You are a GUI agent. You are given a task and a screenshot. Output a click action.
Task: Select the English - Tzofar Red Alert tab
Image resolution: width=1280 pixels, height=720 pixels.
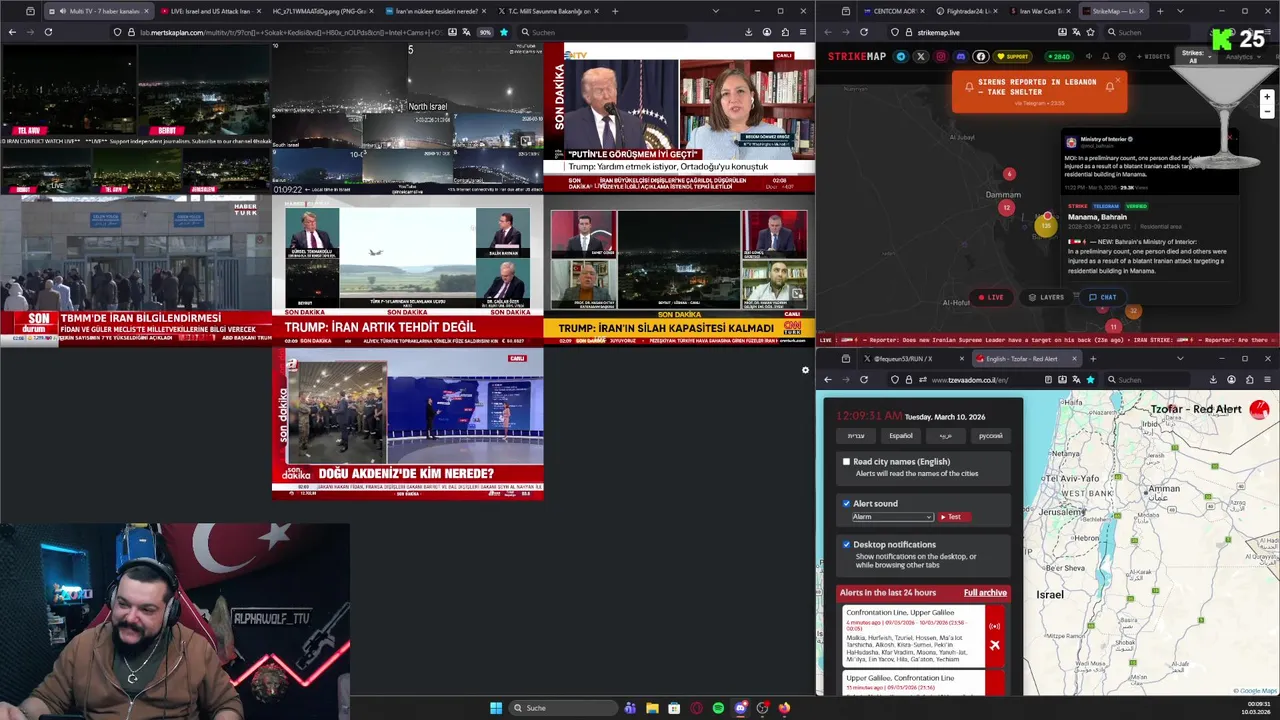coord(1025,358)
